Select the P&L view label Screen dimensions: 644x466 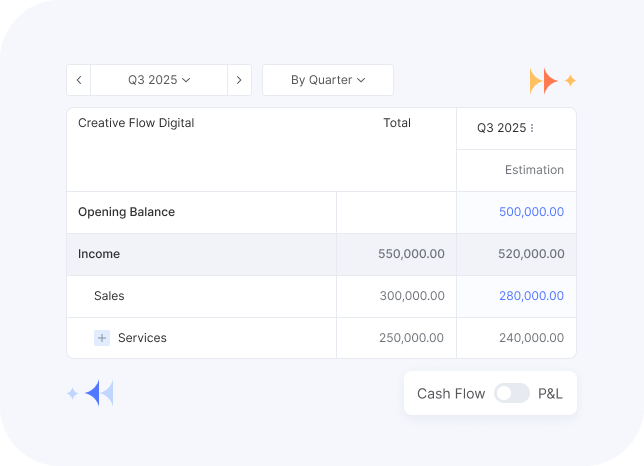[x=550, y=393]
